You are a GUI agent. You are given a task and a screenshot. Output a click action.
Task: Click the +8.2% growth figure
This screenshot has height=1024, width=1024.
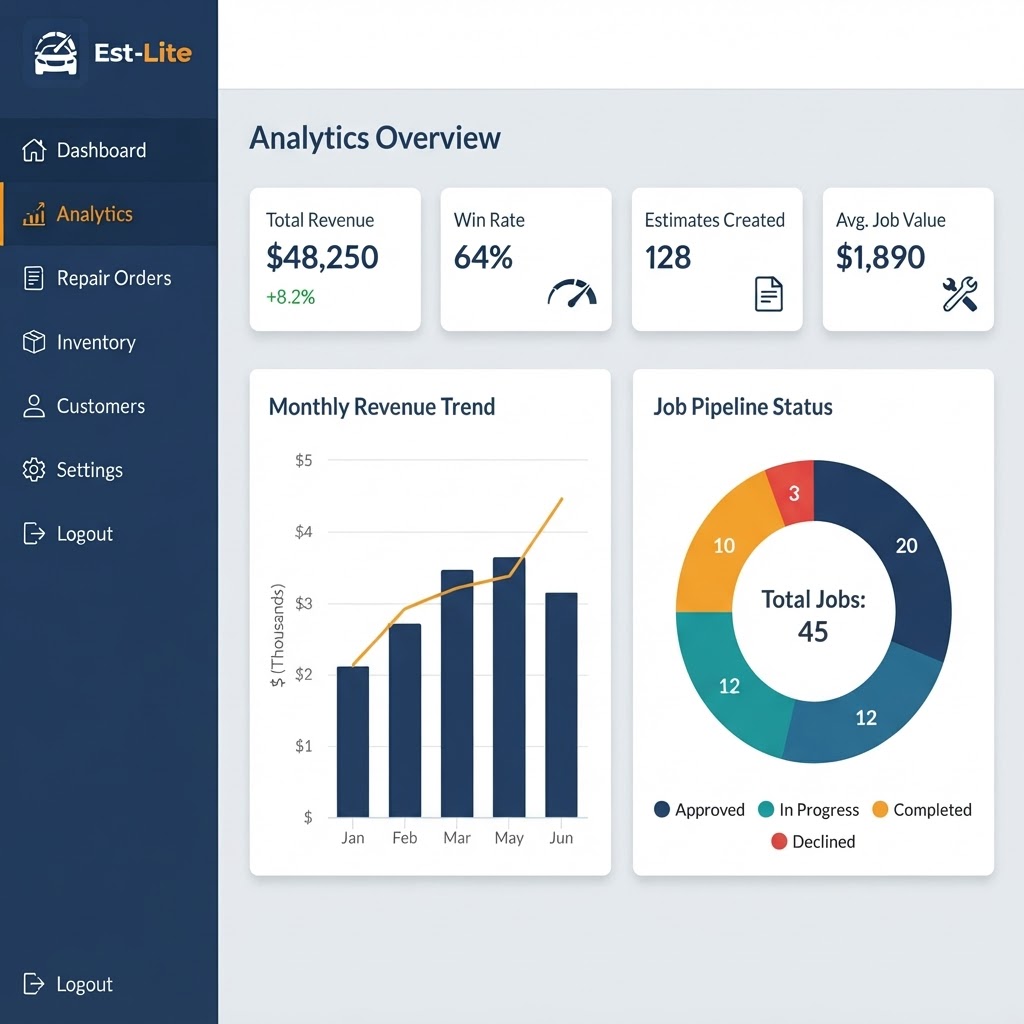[291, 297]
